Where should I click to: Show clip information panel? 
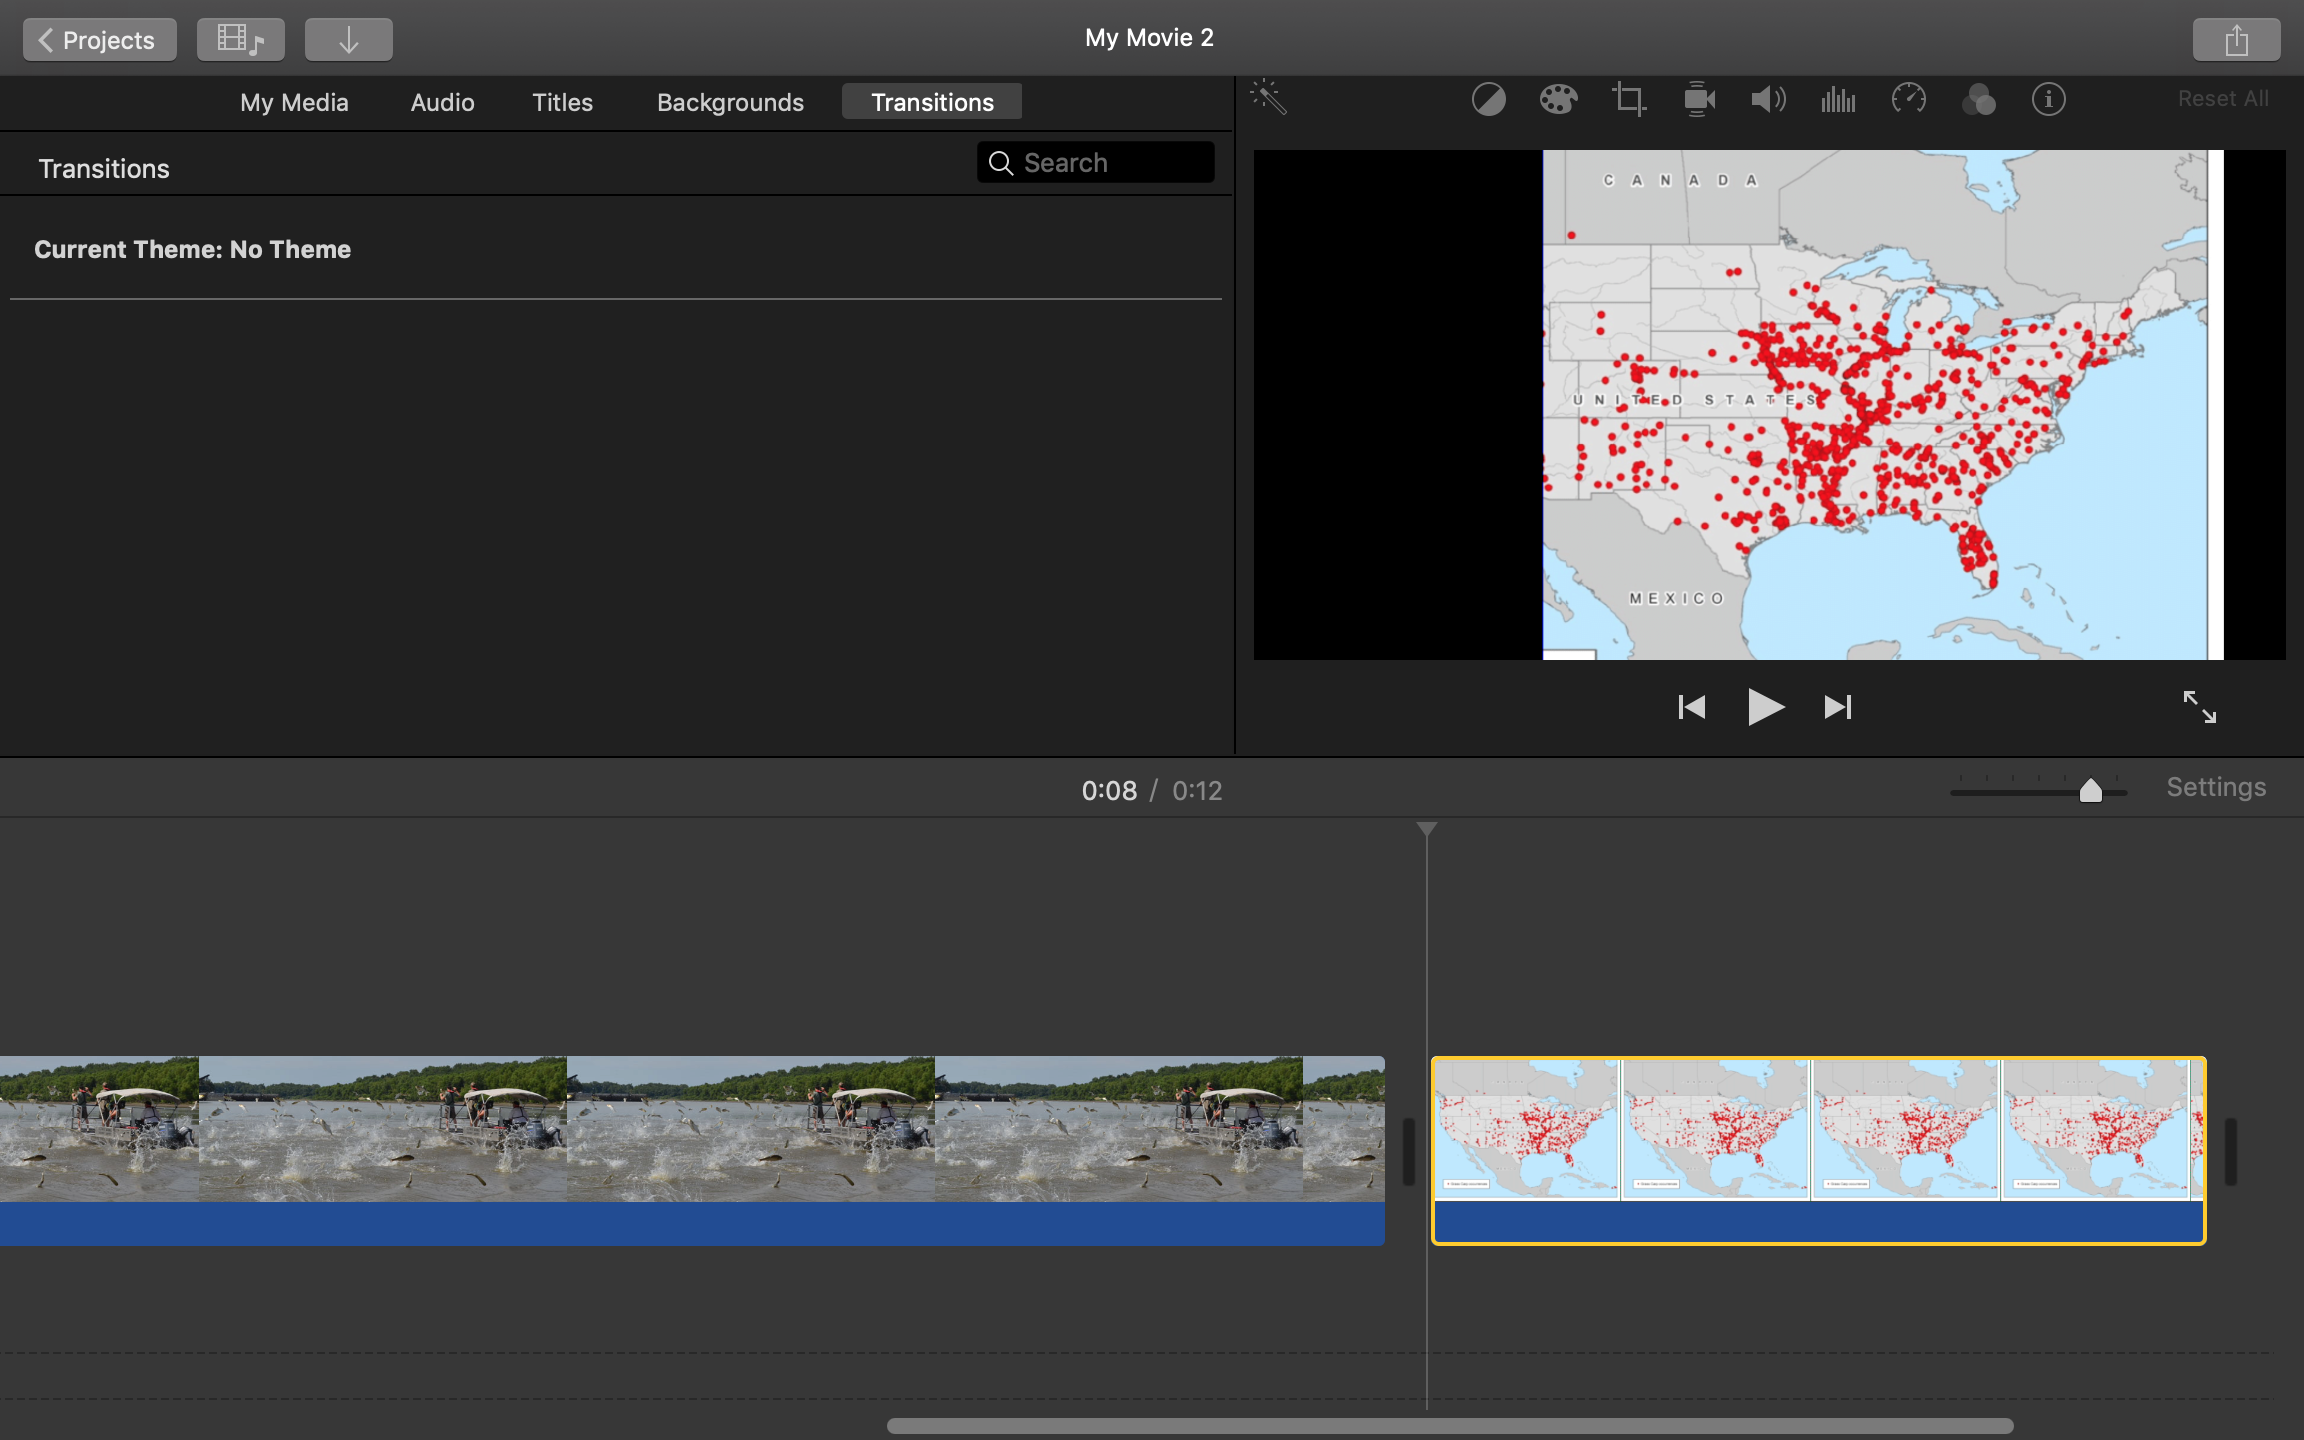[2048, 99]
